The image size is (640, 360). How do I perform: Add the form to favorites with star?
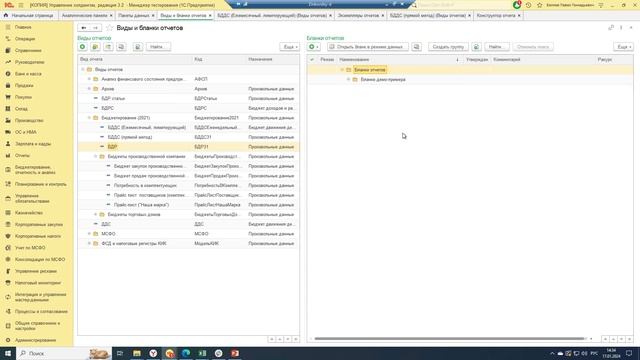point(109,28)
